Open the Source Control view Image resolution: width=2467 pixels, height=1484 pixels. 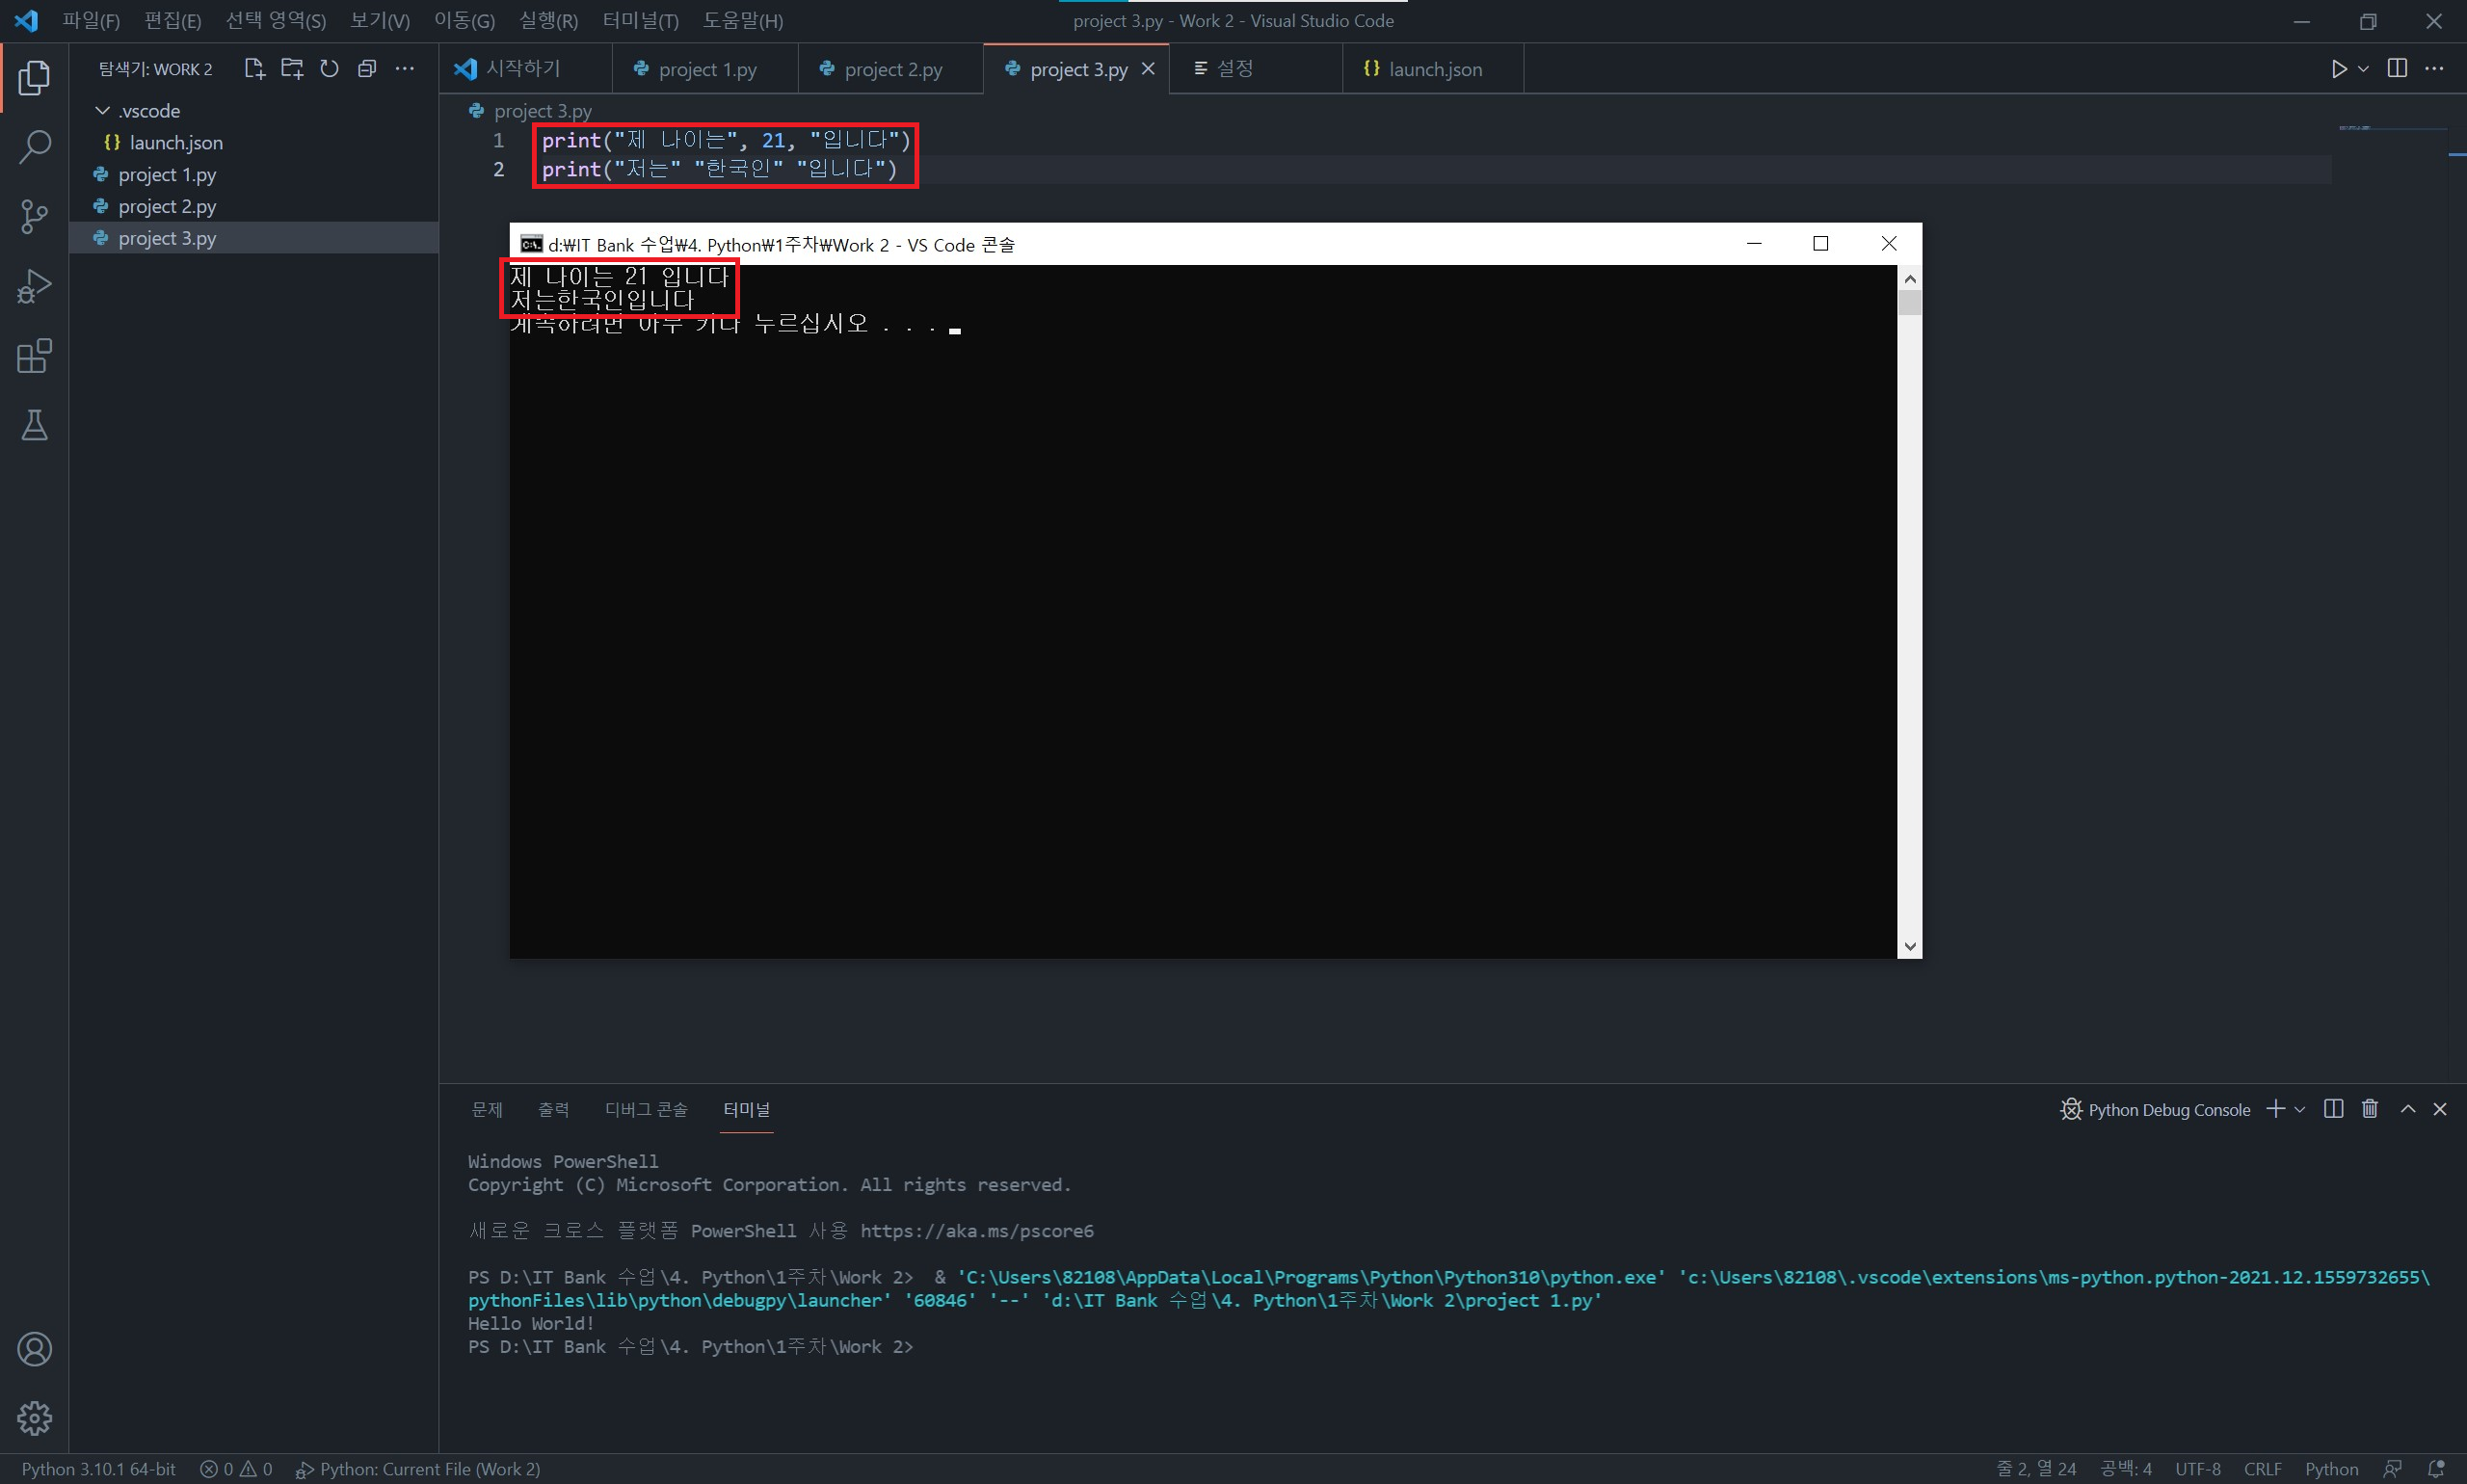coord(34,216)
